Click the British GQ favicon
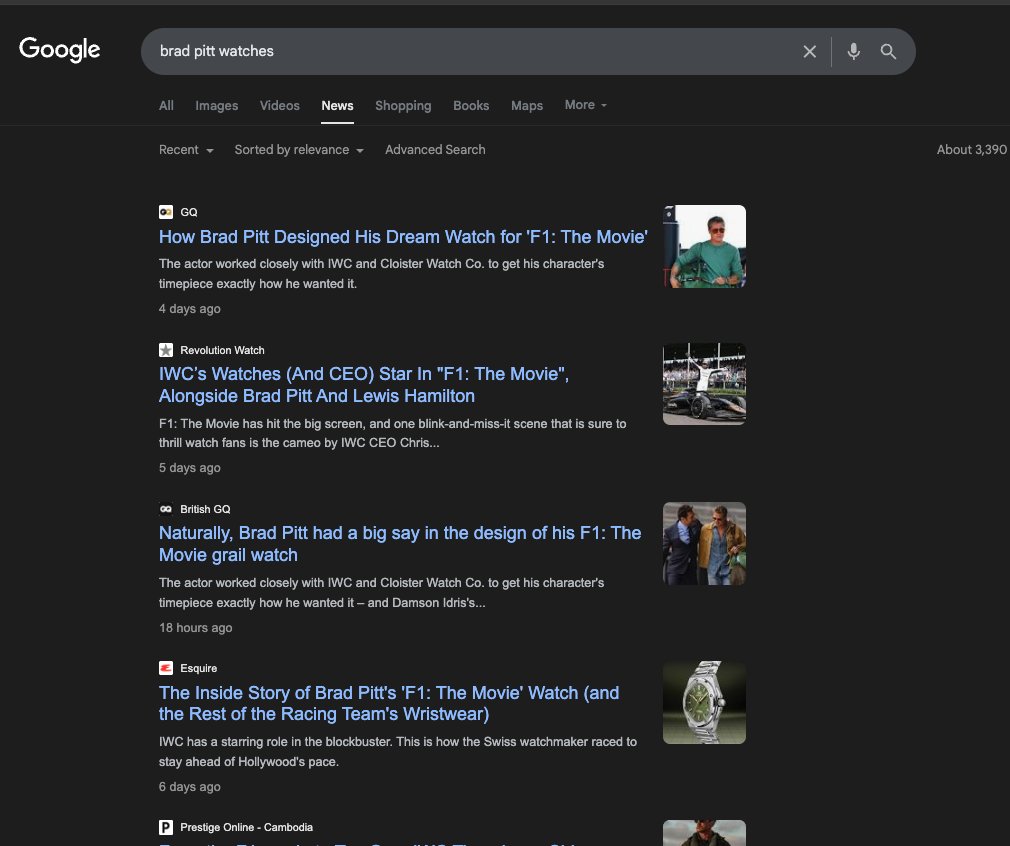The width and height of the screenshot is (1010, 846). tap(166, 509)
